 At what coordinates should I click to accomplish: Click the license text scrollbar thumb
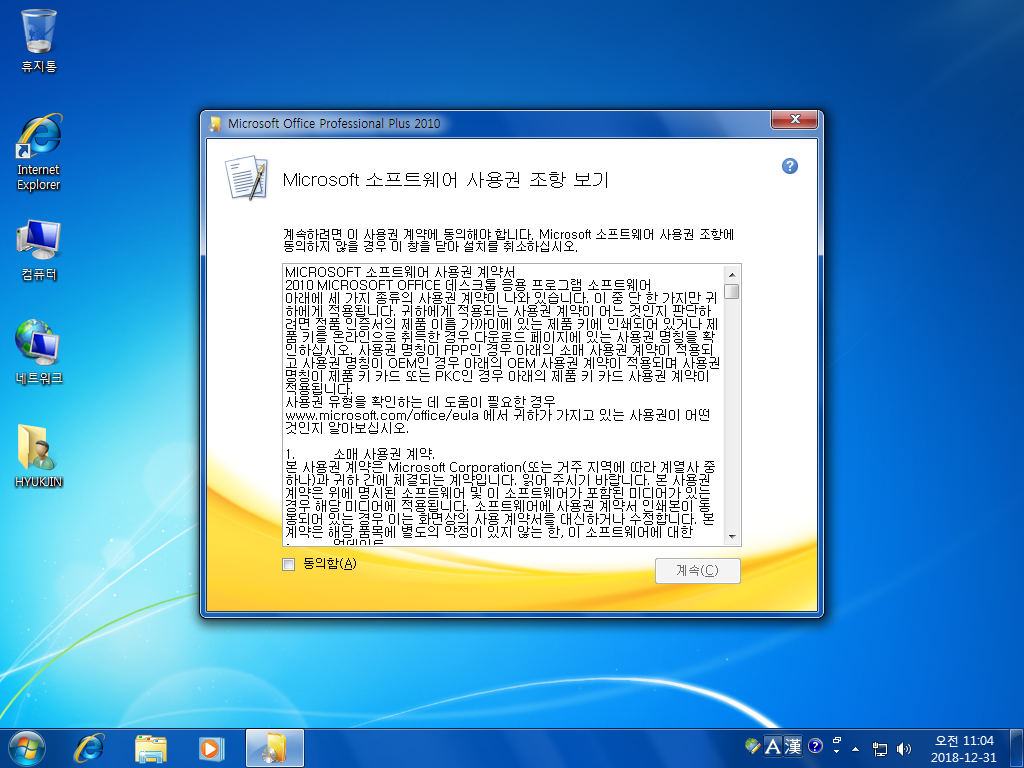click(x=731, y=291)
